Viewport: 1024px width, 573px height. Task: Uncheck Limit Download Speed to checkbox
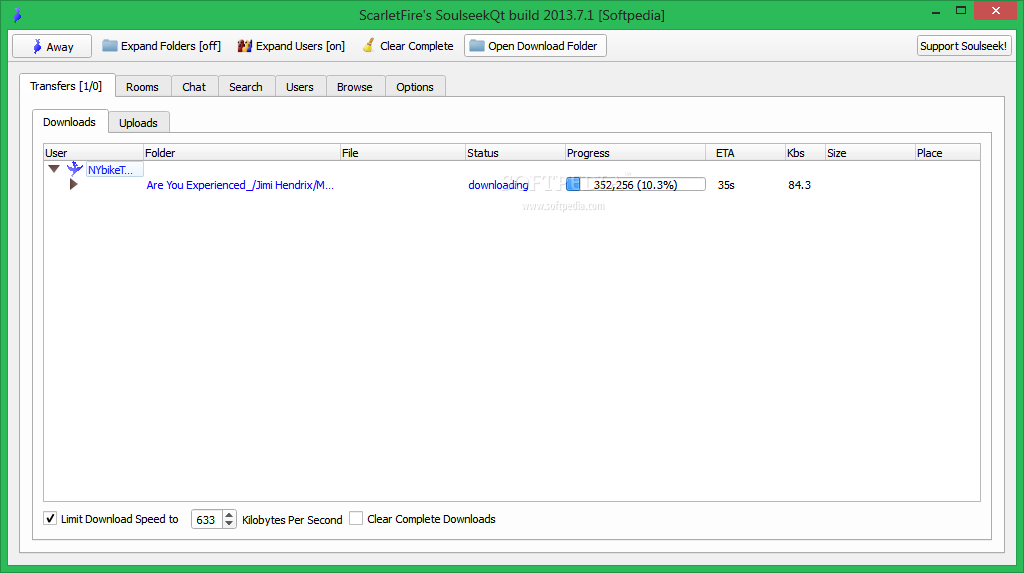50,518
